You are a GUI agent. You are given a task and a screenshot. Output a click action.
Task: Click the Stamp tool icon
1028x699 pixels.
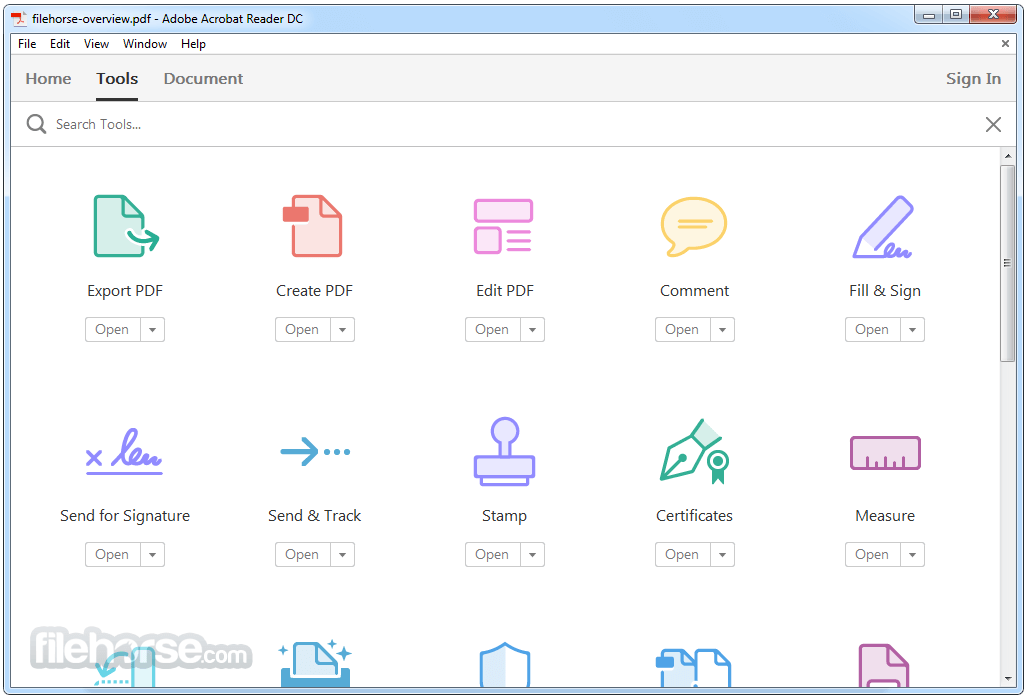click(504, 451)
